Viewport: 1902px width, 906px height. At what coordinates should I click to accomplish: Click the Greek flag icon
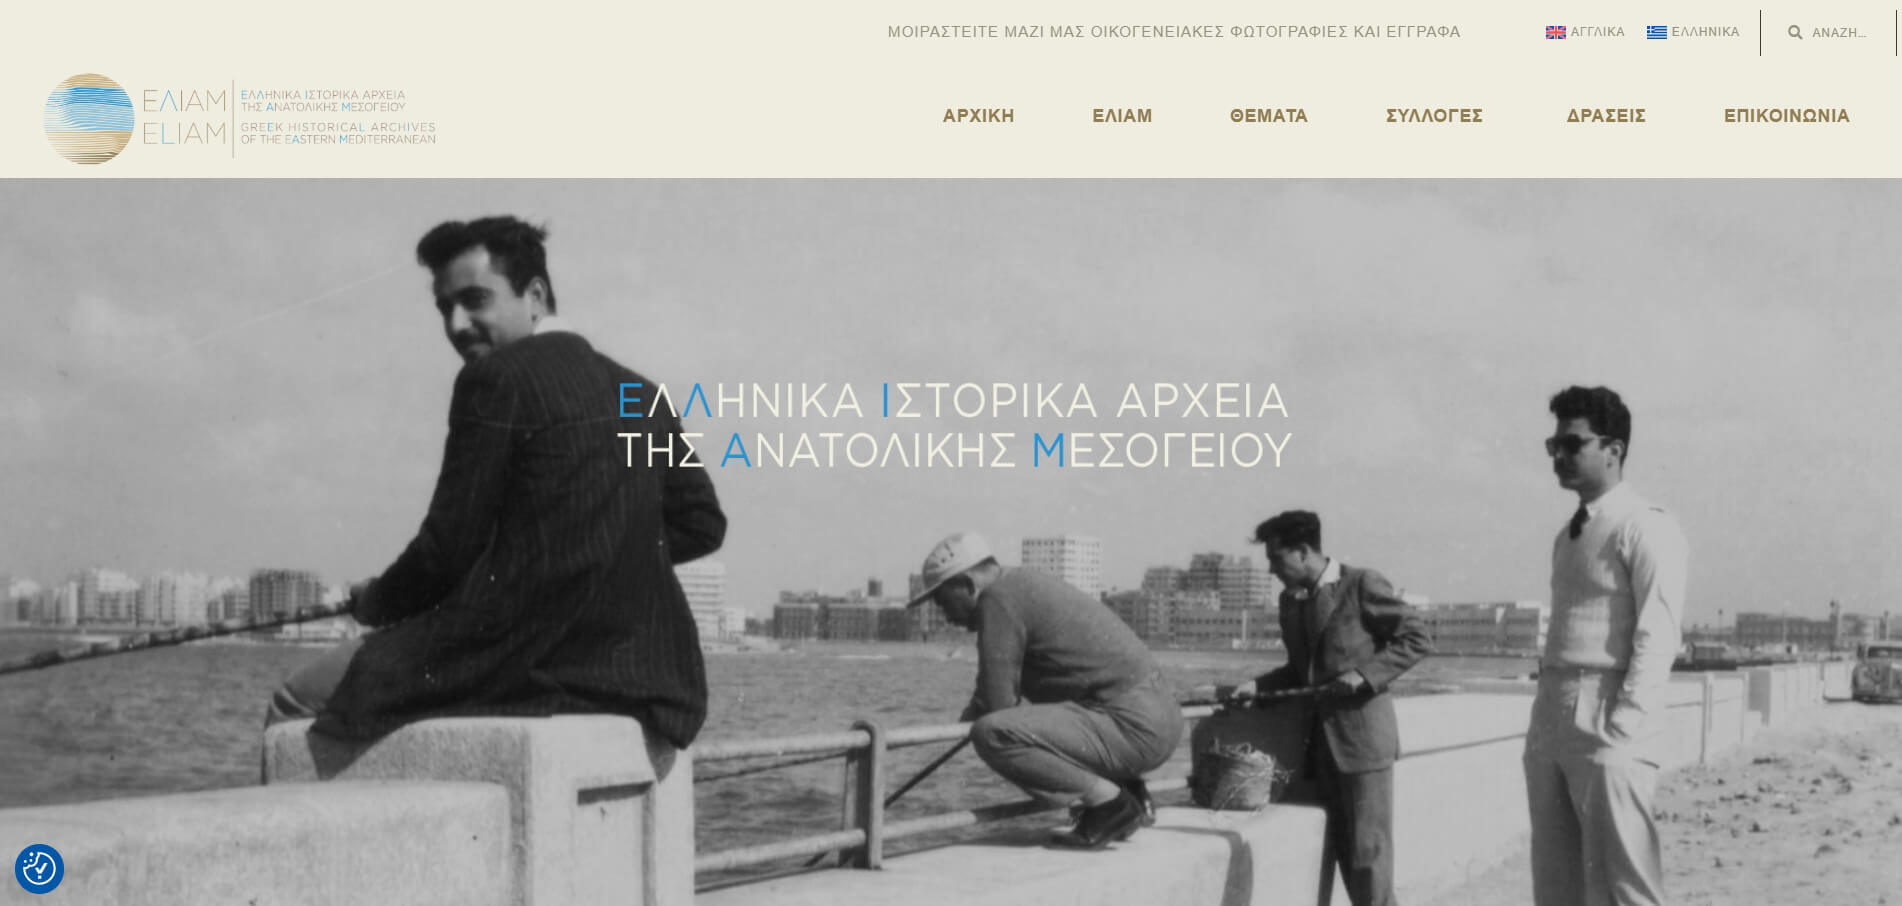[x=1657, y=32]
